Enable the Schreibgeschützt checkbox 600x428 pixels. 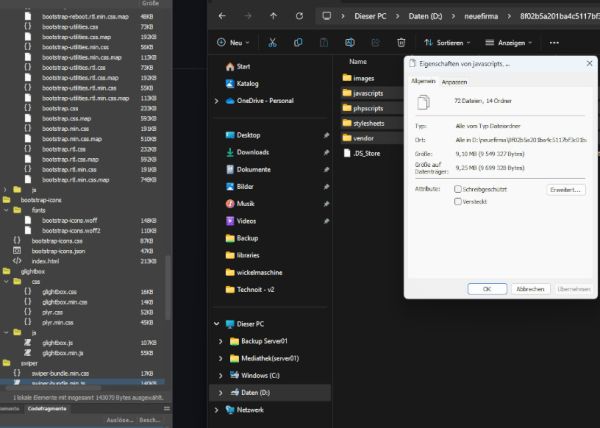coord(458,188)
